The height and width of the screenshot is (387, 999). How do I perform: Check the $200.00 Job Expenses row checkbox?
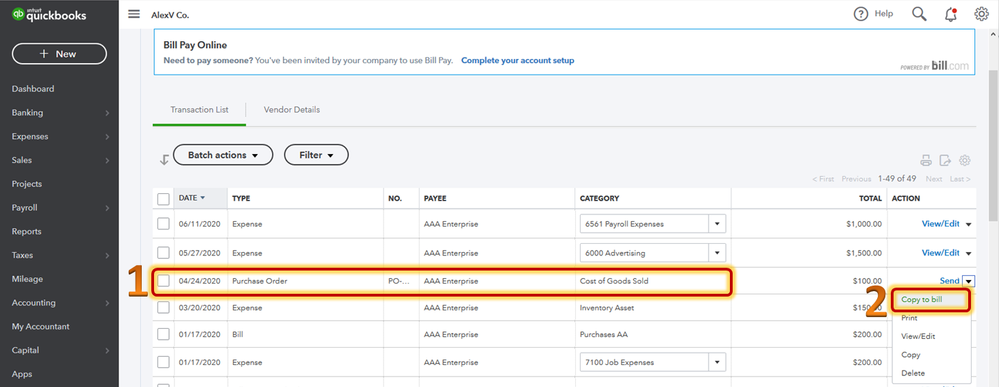click(x=164, y=362)
